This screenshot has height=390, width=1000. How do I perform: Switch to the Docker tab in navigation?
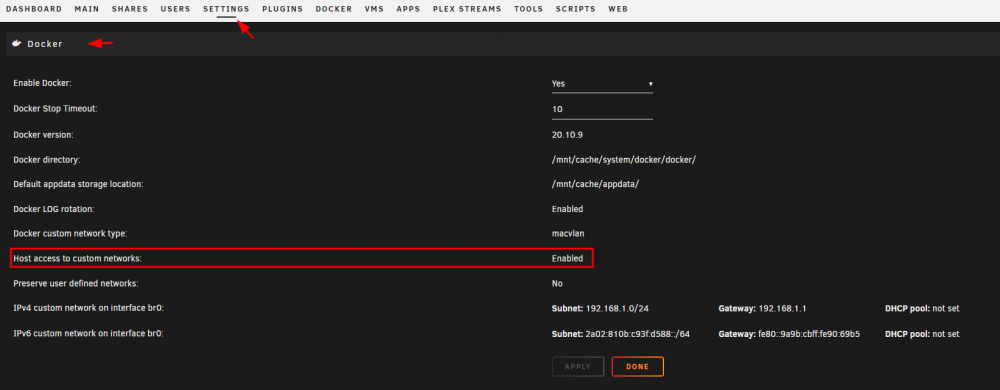(334, 9)
